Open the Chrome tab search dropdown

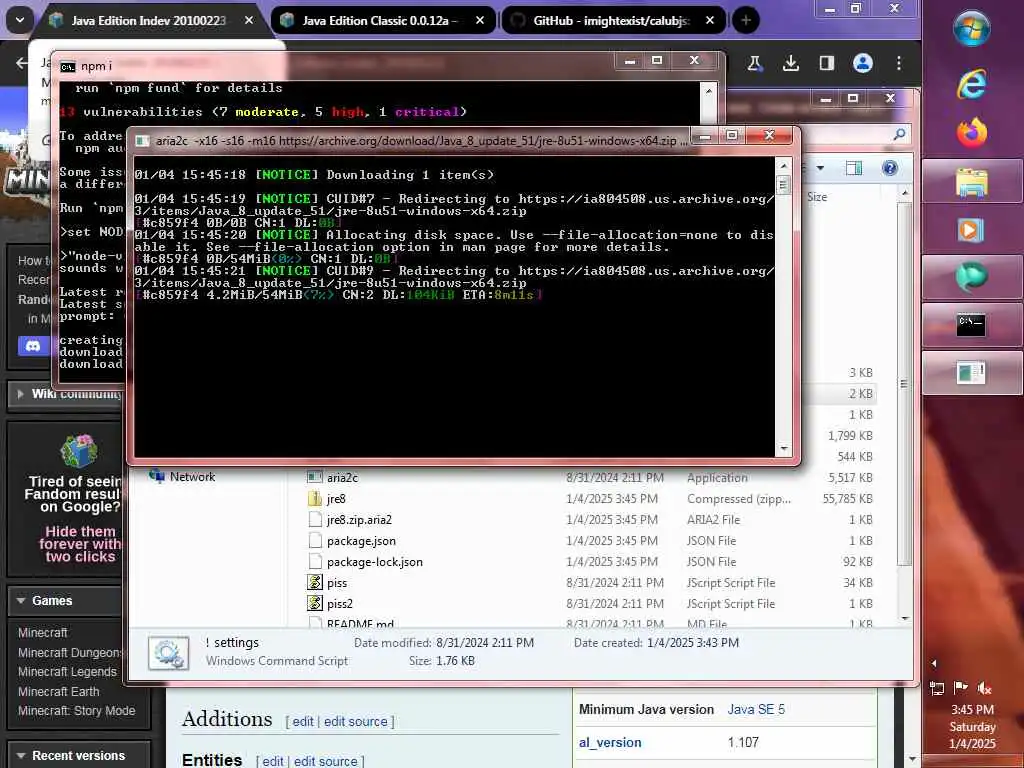pos(20,20)
